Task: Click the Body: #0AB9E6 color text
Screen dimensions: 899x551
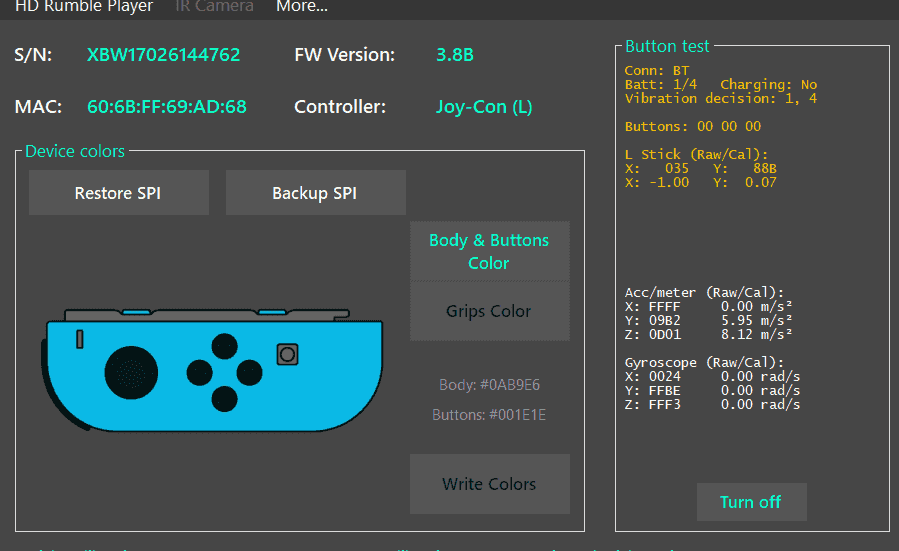Action: pyautogui.click(x=489, y=385)
